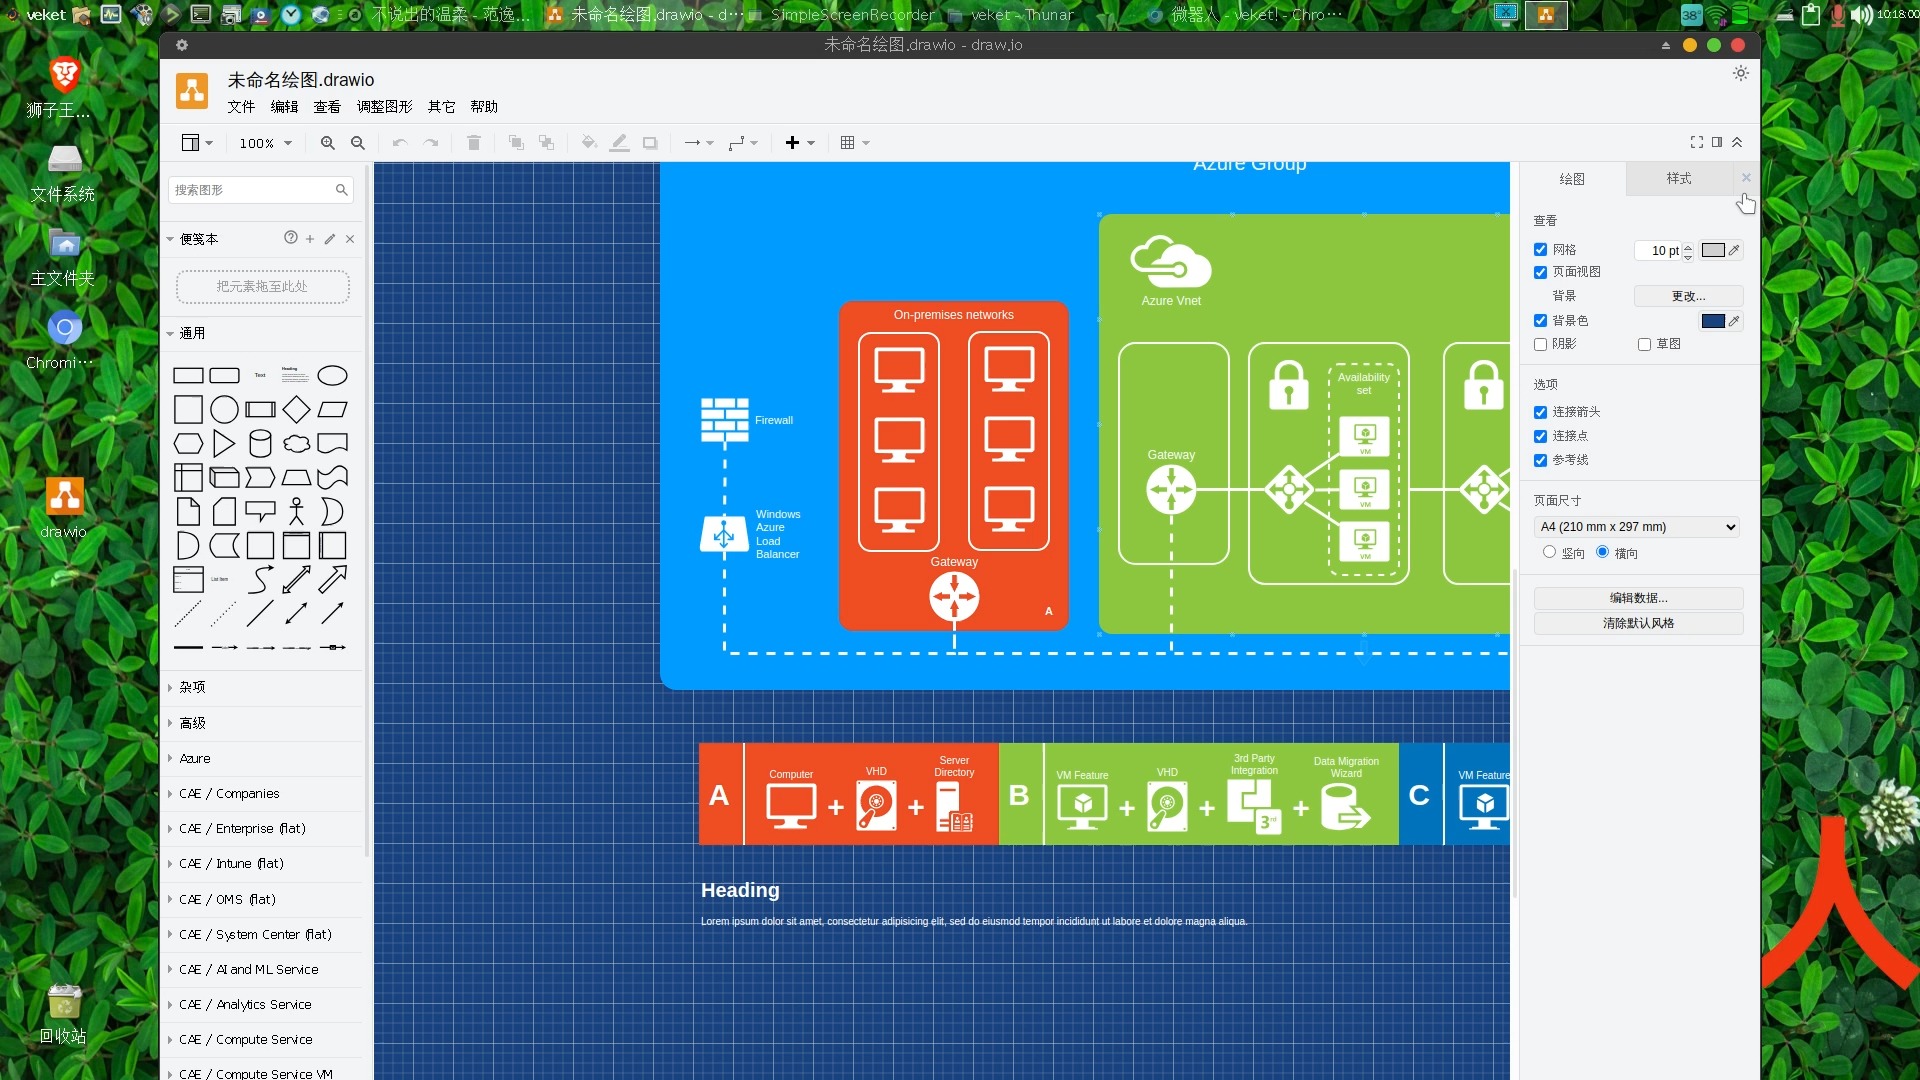
Task: Click the delete trash icon in toolbar
Action: 474,143
